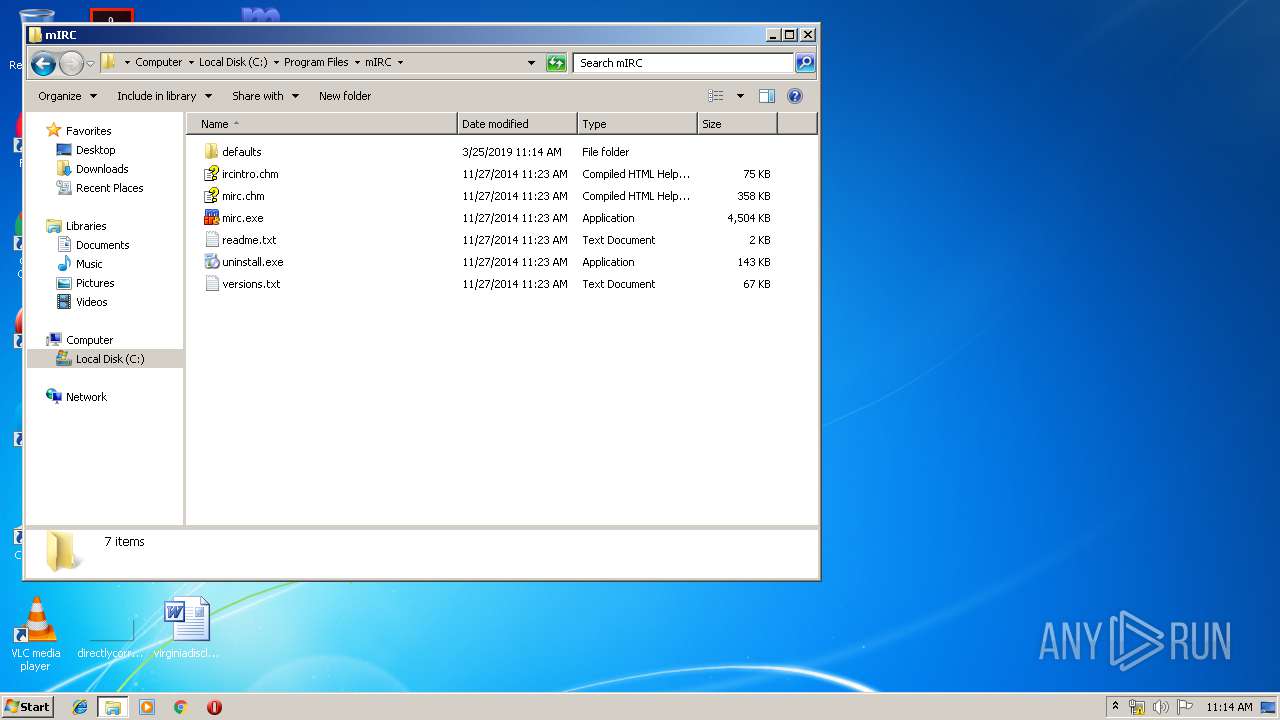1280x720 pixels.
Task: Open Downloads in Favorites
Action: [102, 169]
